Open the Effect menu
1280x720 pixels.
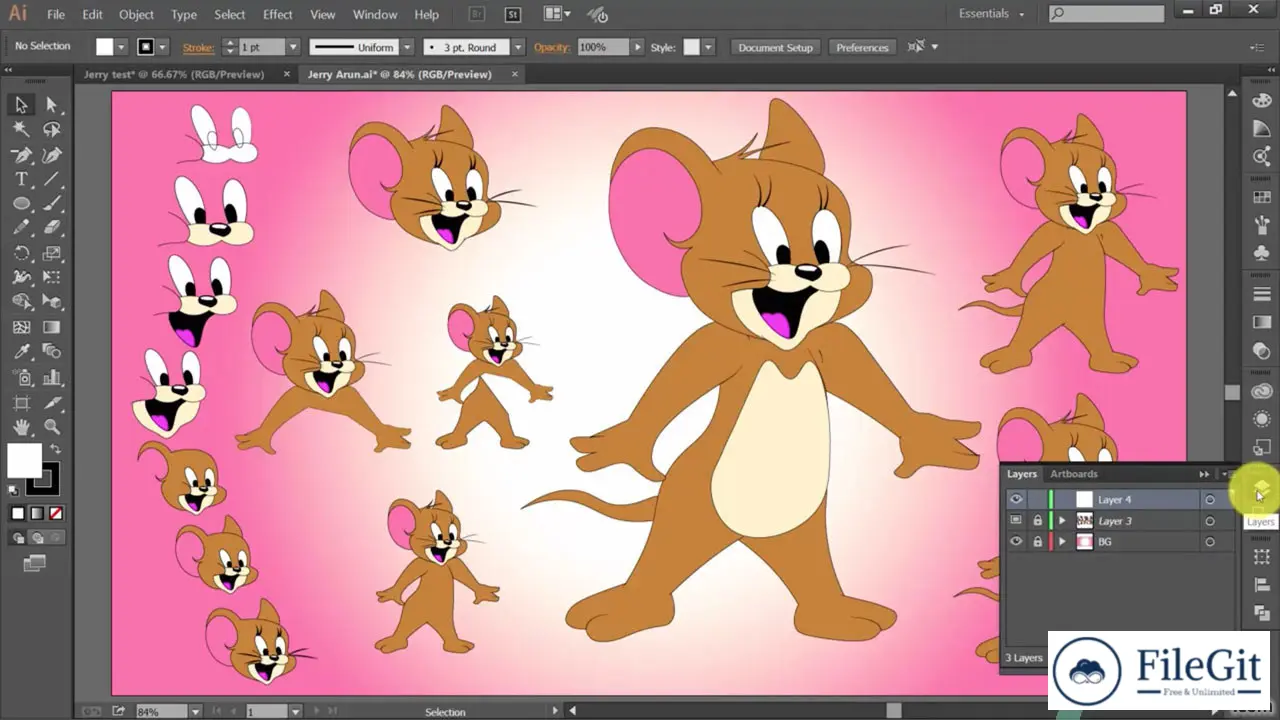pos(278,14)
